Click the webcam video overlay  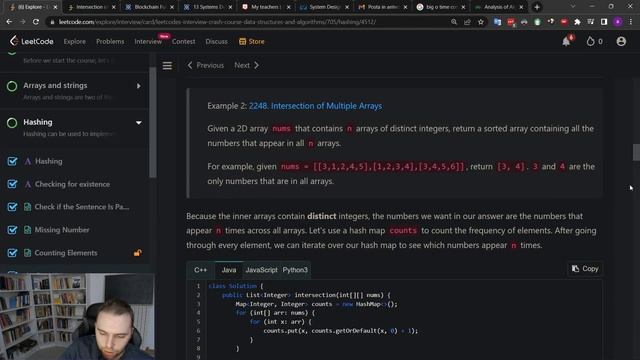77,317
